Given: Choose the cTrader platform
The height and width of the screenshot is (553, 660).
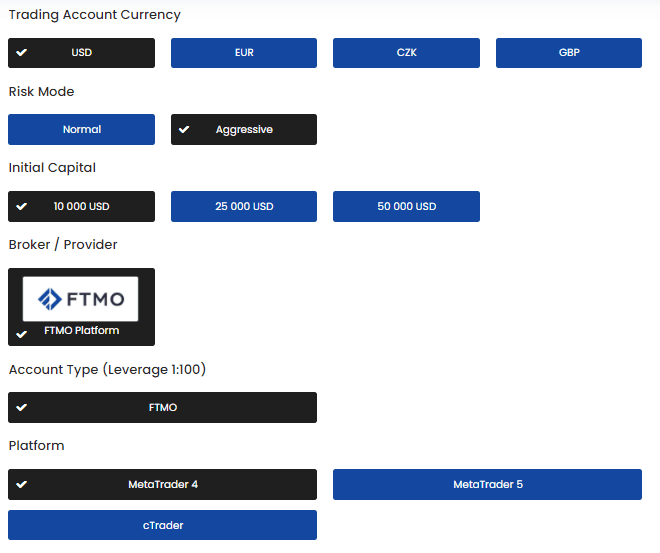Looking at the screenshot, I should coord(162,525).
